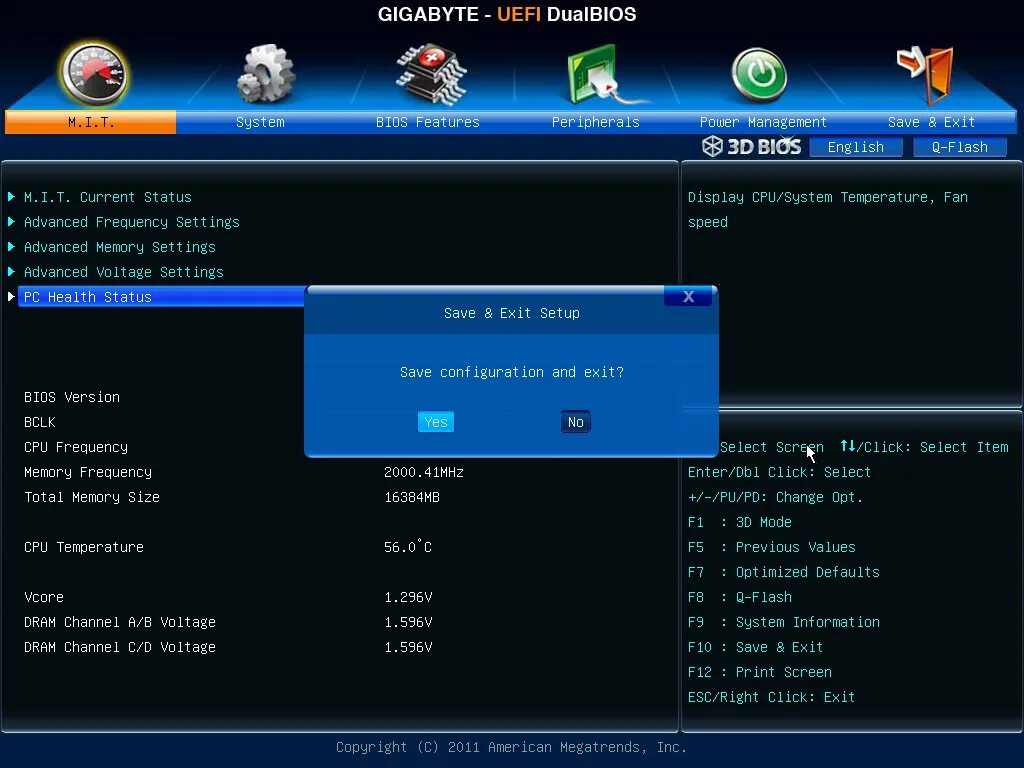Click the M.I.T. speedometer gauge icon
Viewport: 1024px width, 768px height.
pyautogui.click(x=93, y=73)
